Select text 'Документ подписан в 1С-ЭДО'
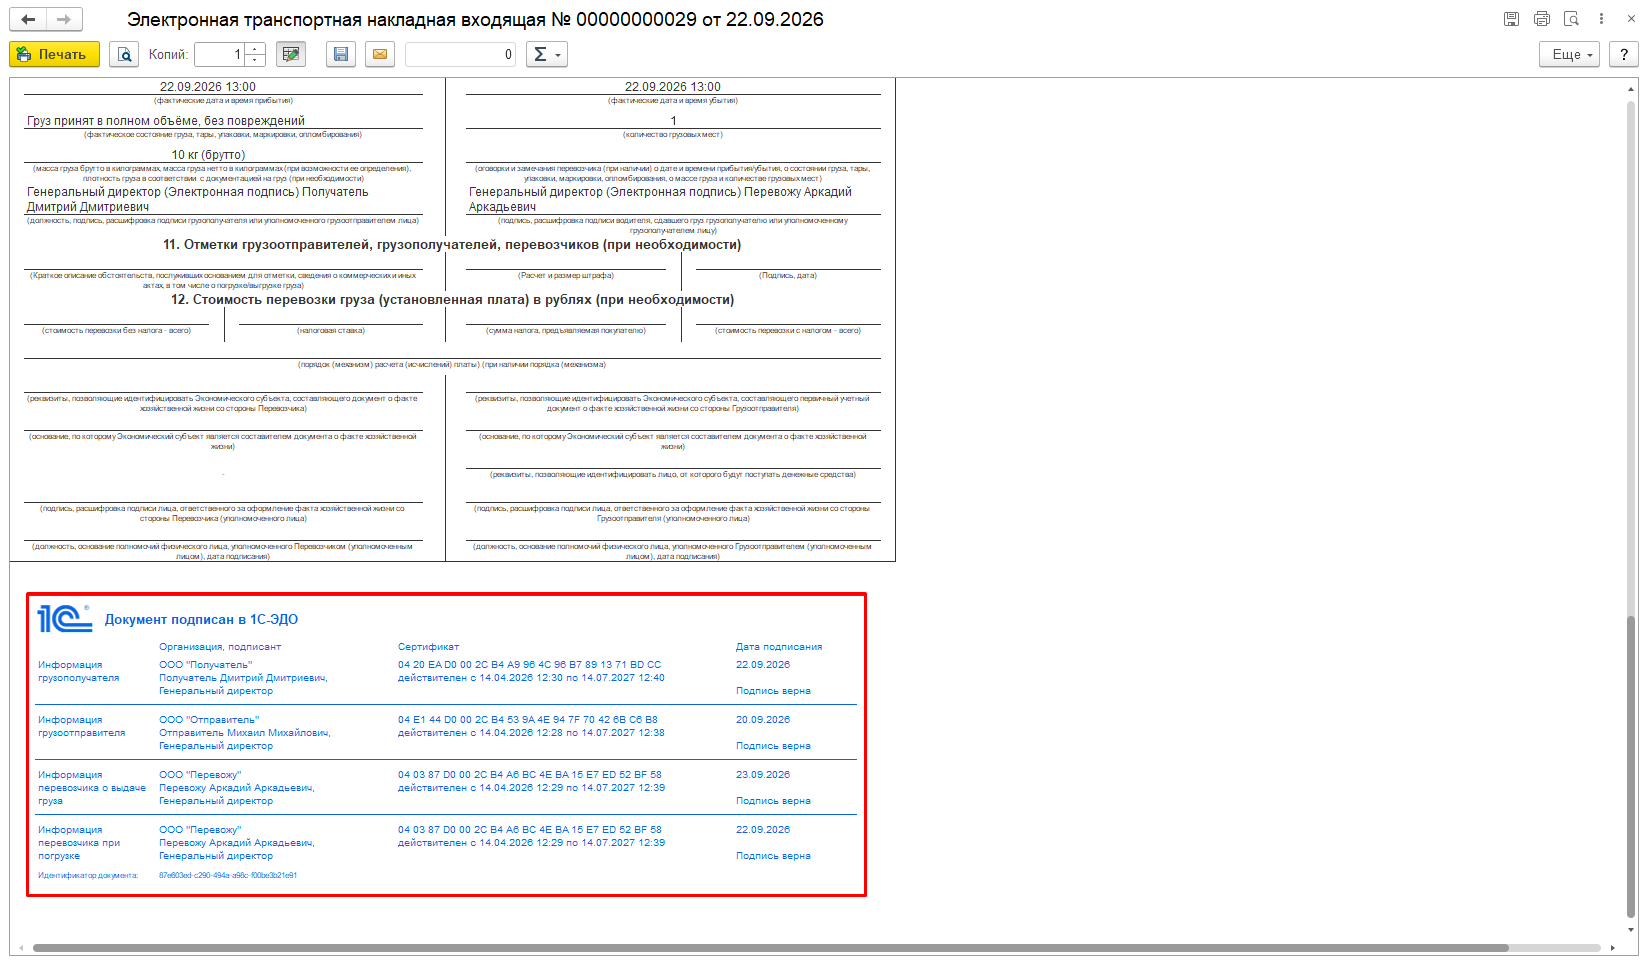Screen dimensions: 1651x967 (201, 620)
